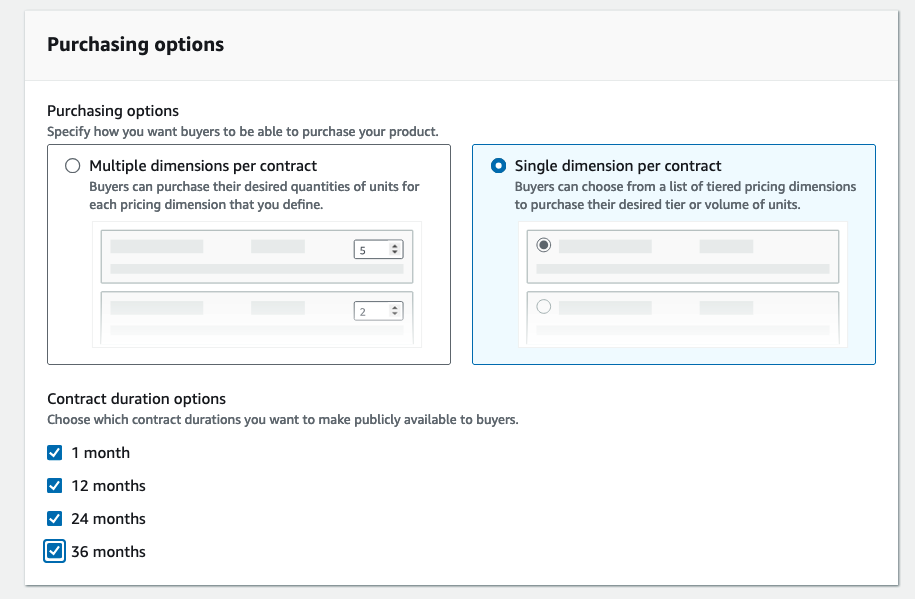The height and width of the screenshot is (599, 915).
Task: Uncheck the 1 month contract duration checkbox
Action: (55, 453)
